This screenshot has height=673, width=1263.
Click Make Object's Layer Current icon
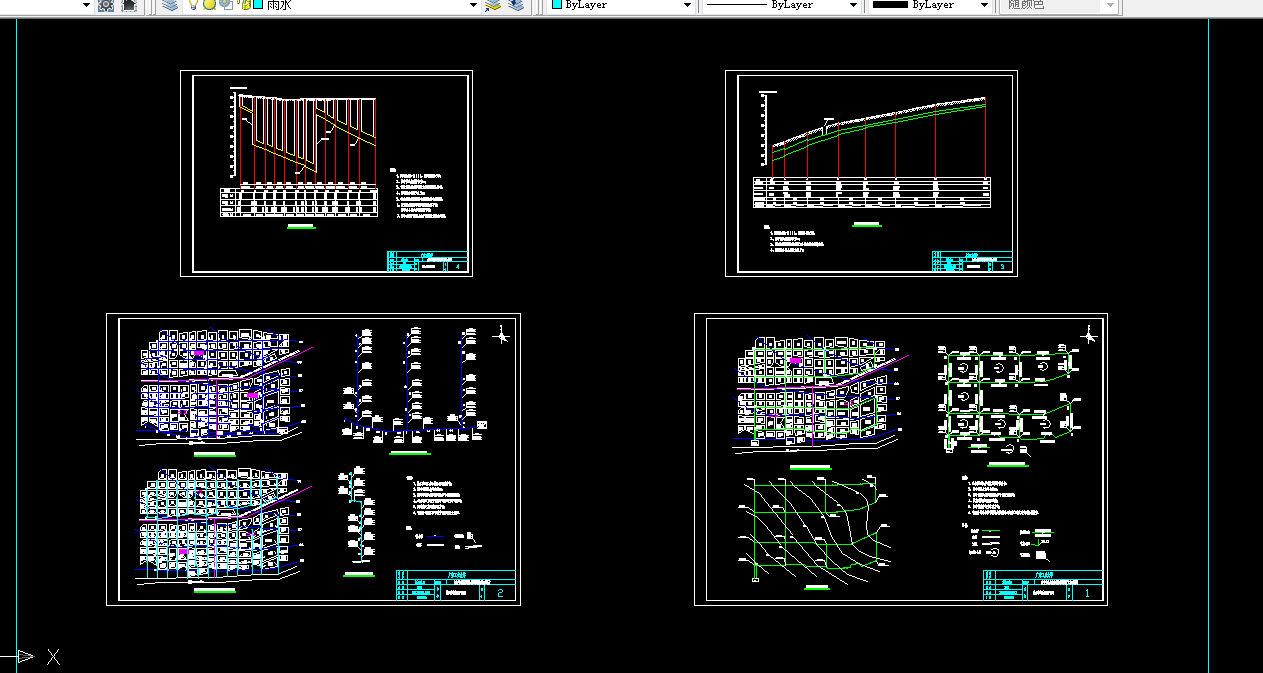(492, 5)
